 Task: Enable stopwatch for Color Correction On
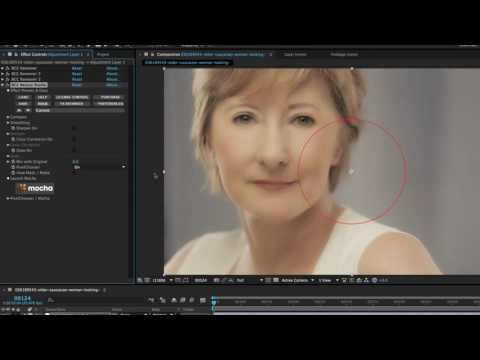13,139
